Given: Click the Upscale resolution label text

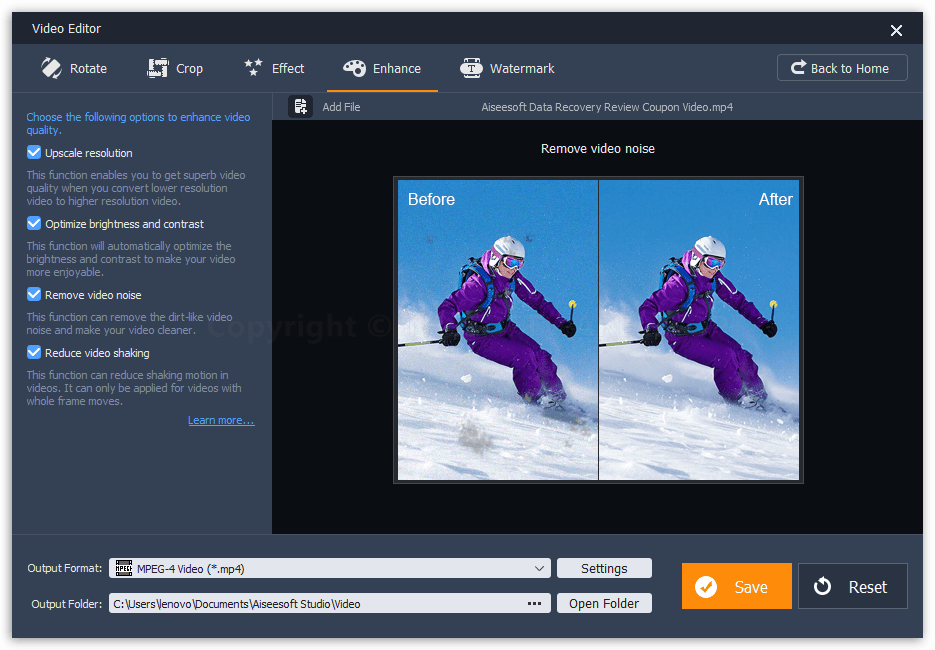Looking at the screenshot, I should [x=89, y=153].
